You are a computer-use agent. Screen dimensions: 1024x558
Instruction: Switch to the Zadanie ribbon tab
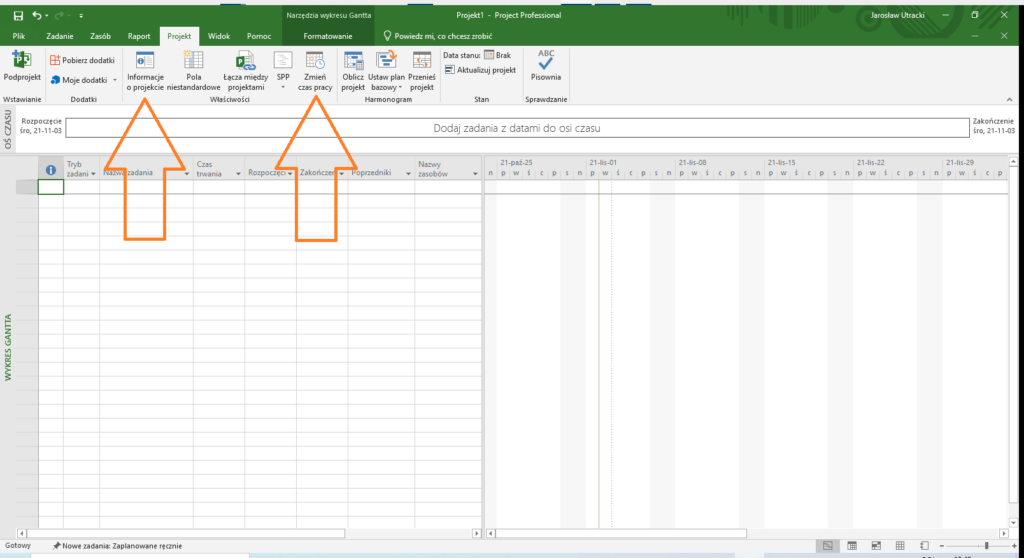pos(60,36)
